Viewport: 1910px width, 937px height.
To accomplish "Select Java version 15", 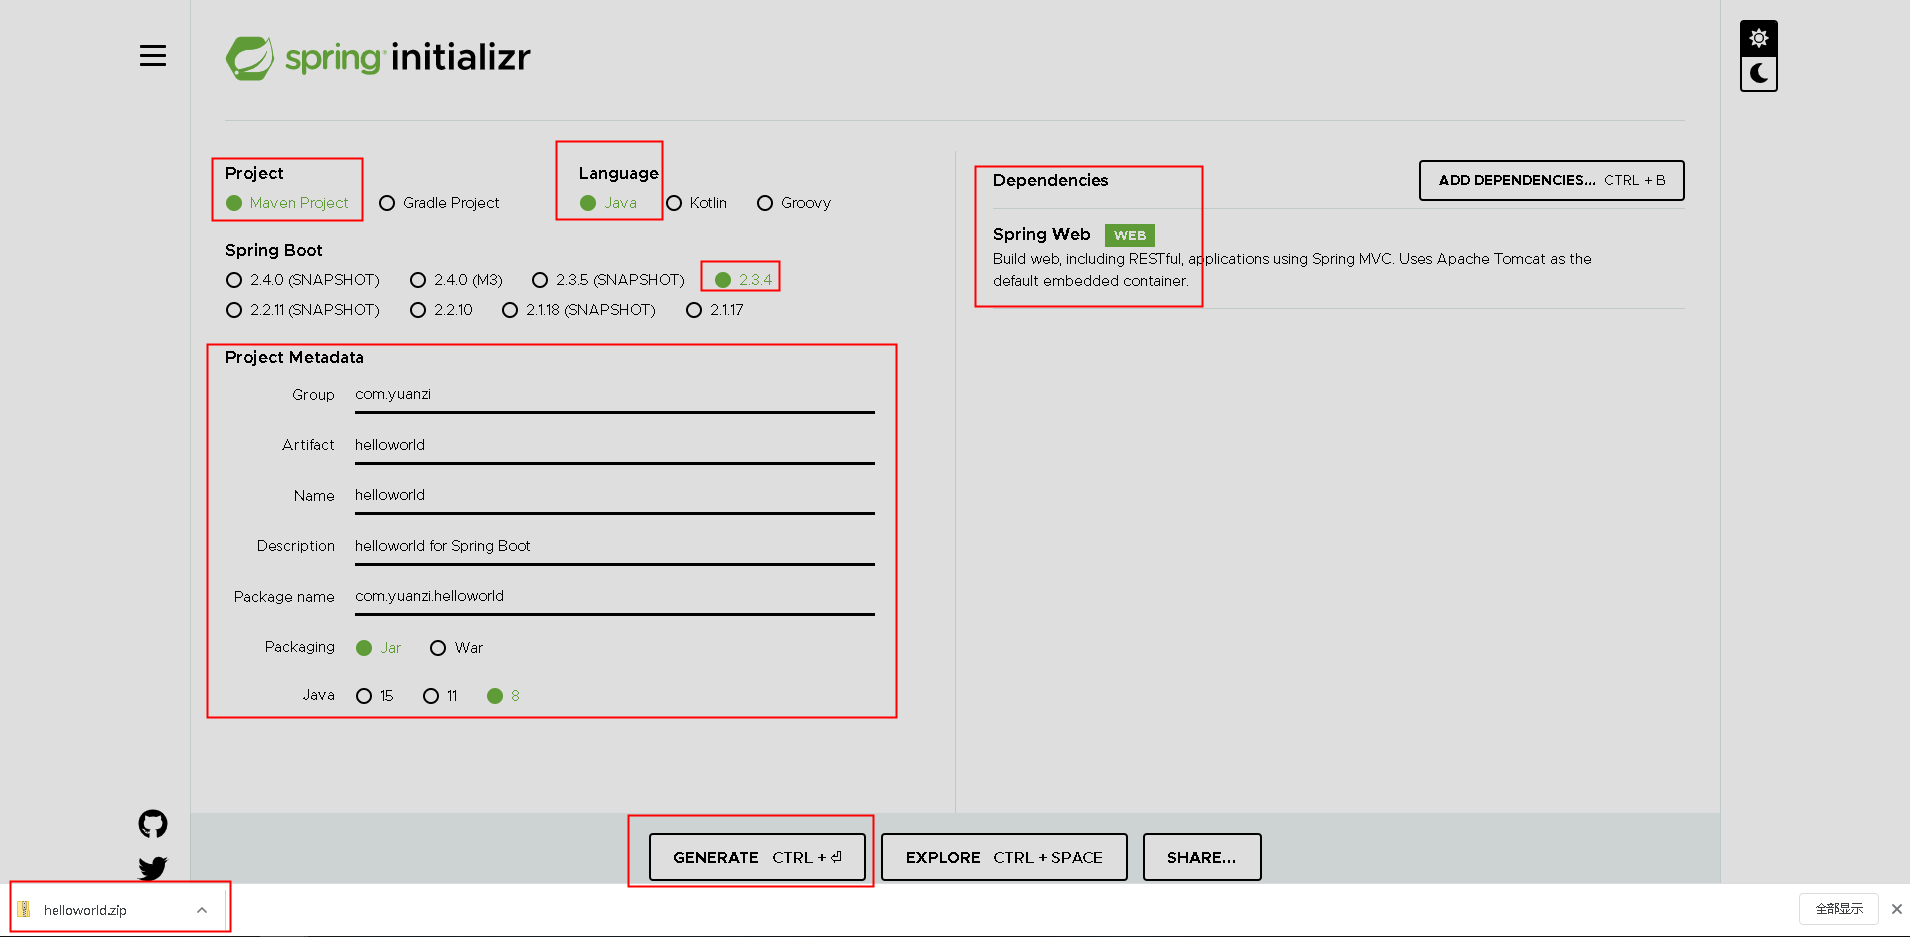I will (375, 696).
